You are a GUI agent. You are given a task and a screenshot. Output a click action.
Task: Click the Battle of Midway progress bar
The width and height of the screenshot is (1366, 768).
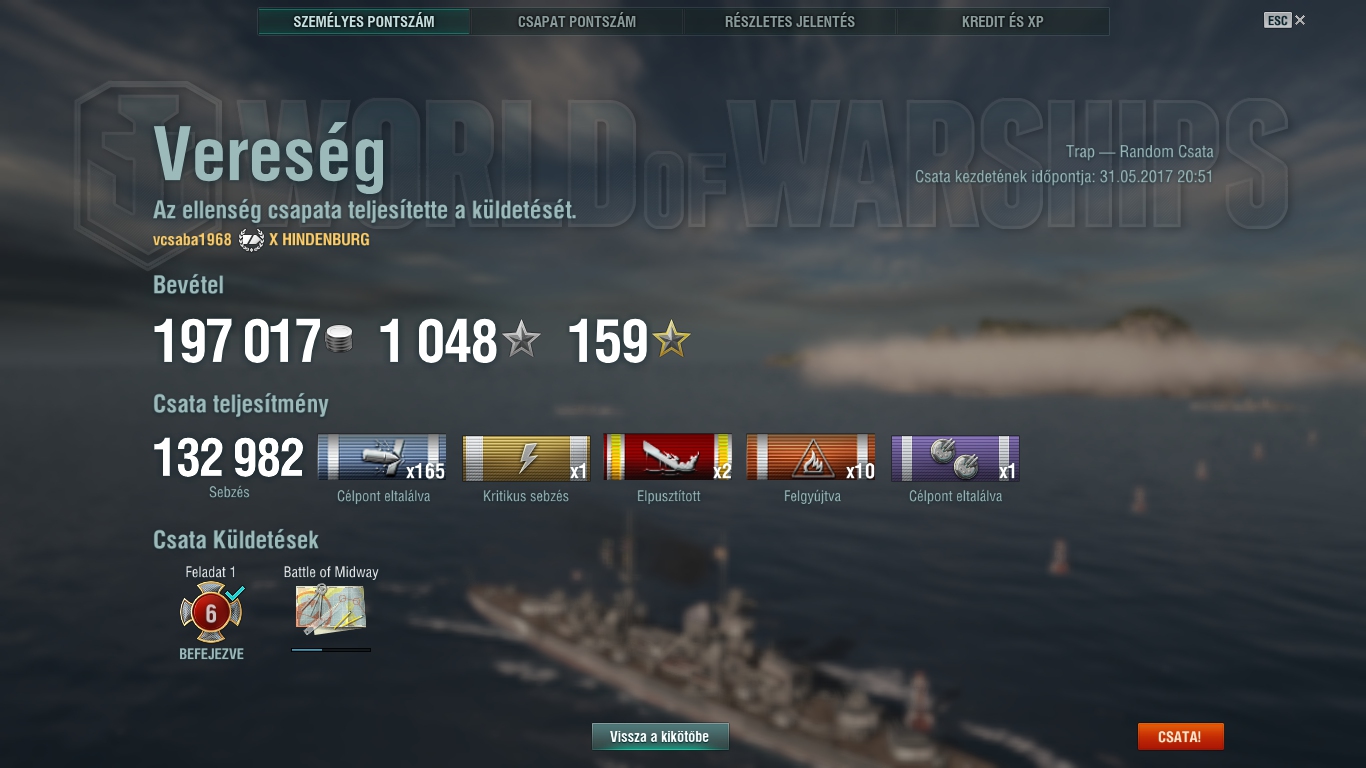pyautogui.click(x=331, y=650)
